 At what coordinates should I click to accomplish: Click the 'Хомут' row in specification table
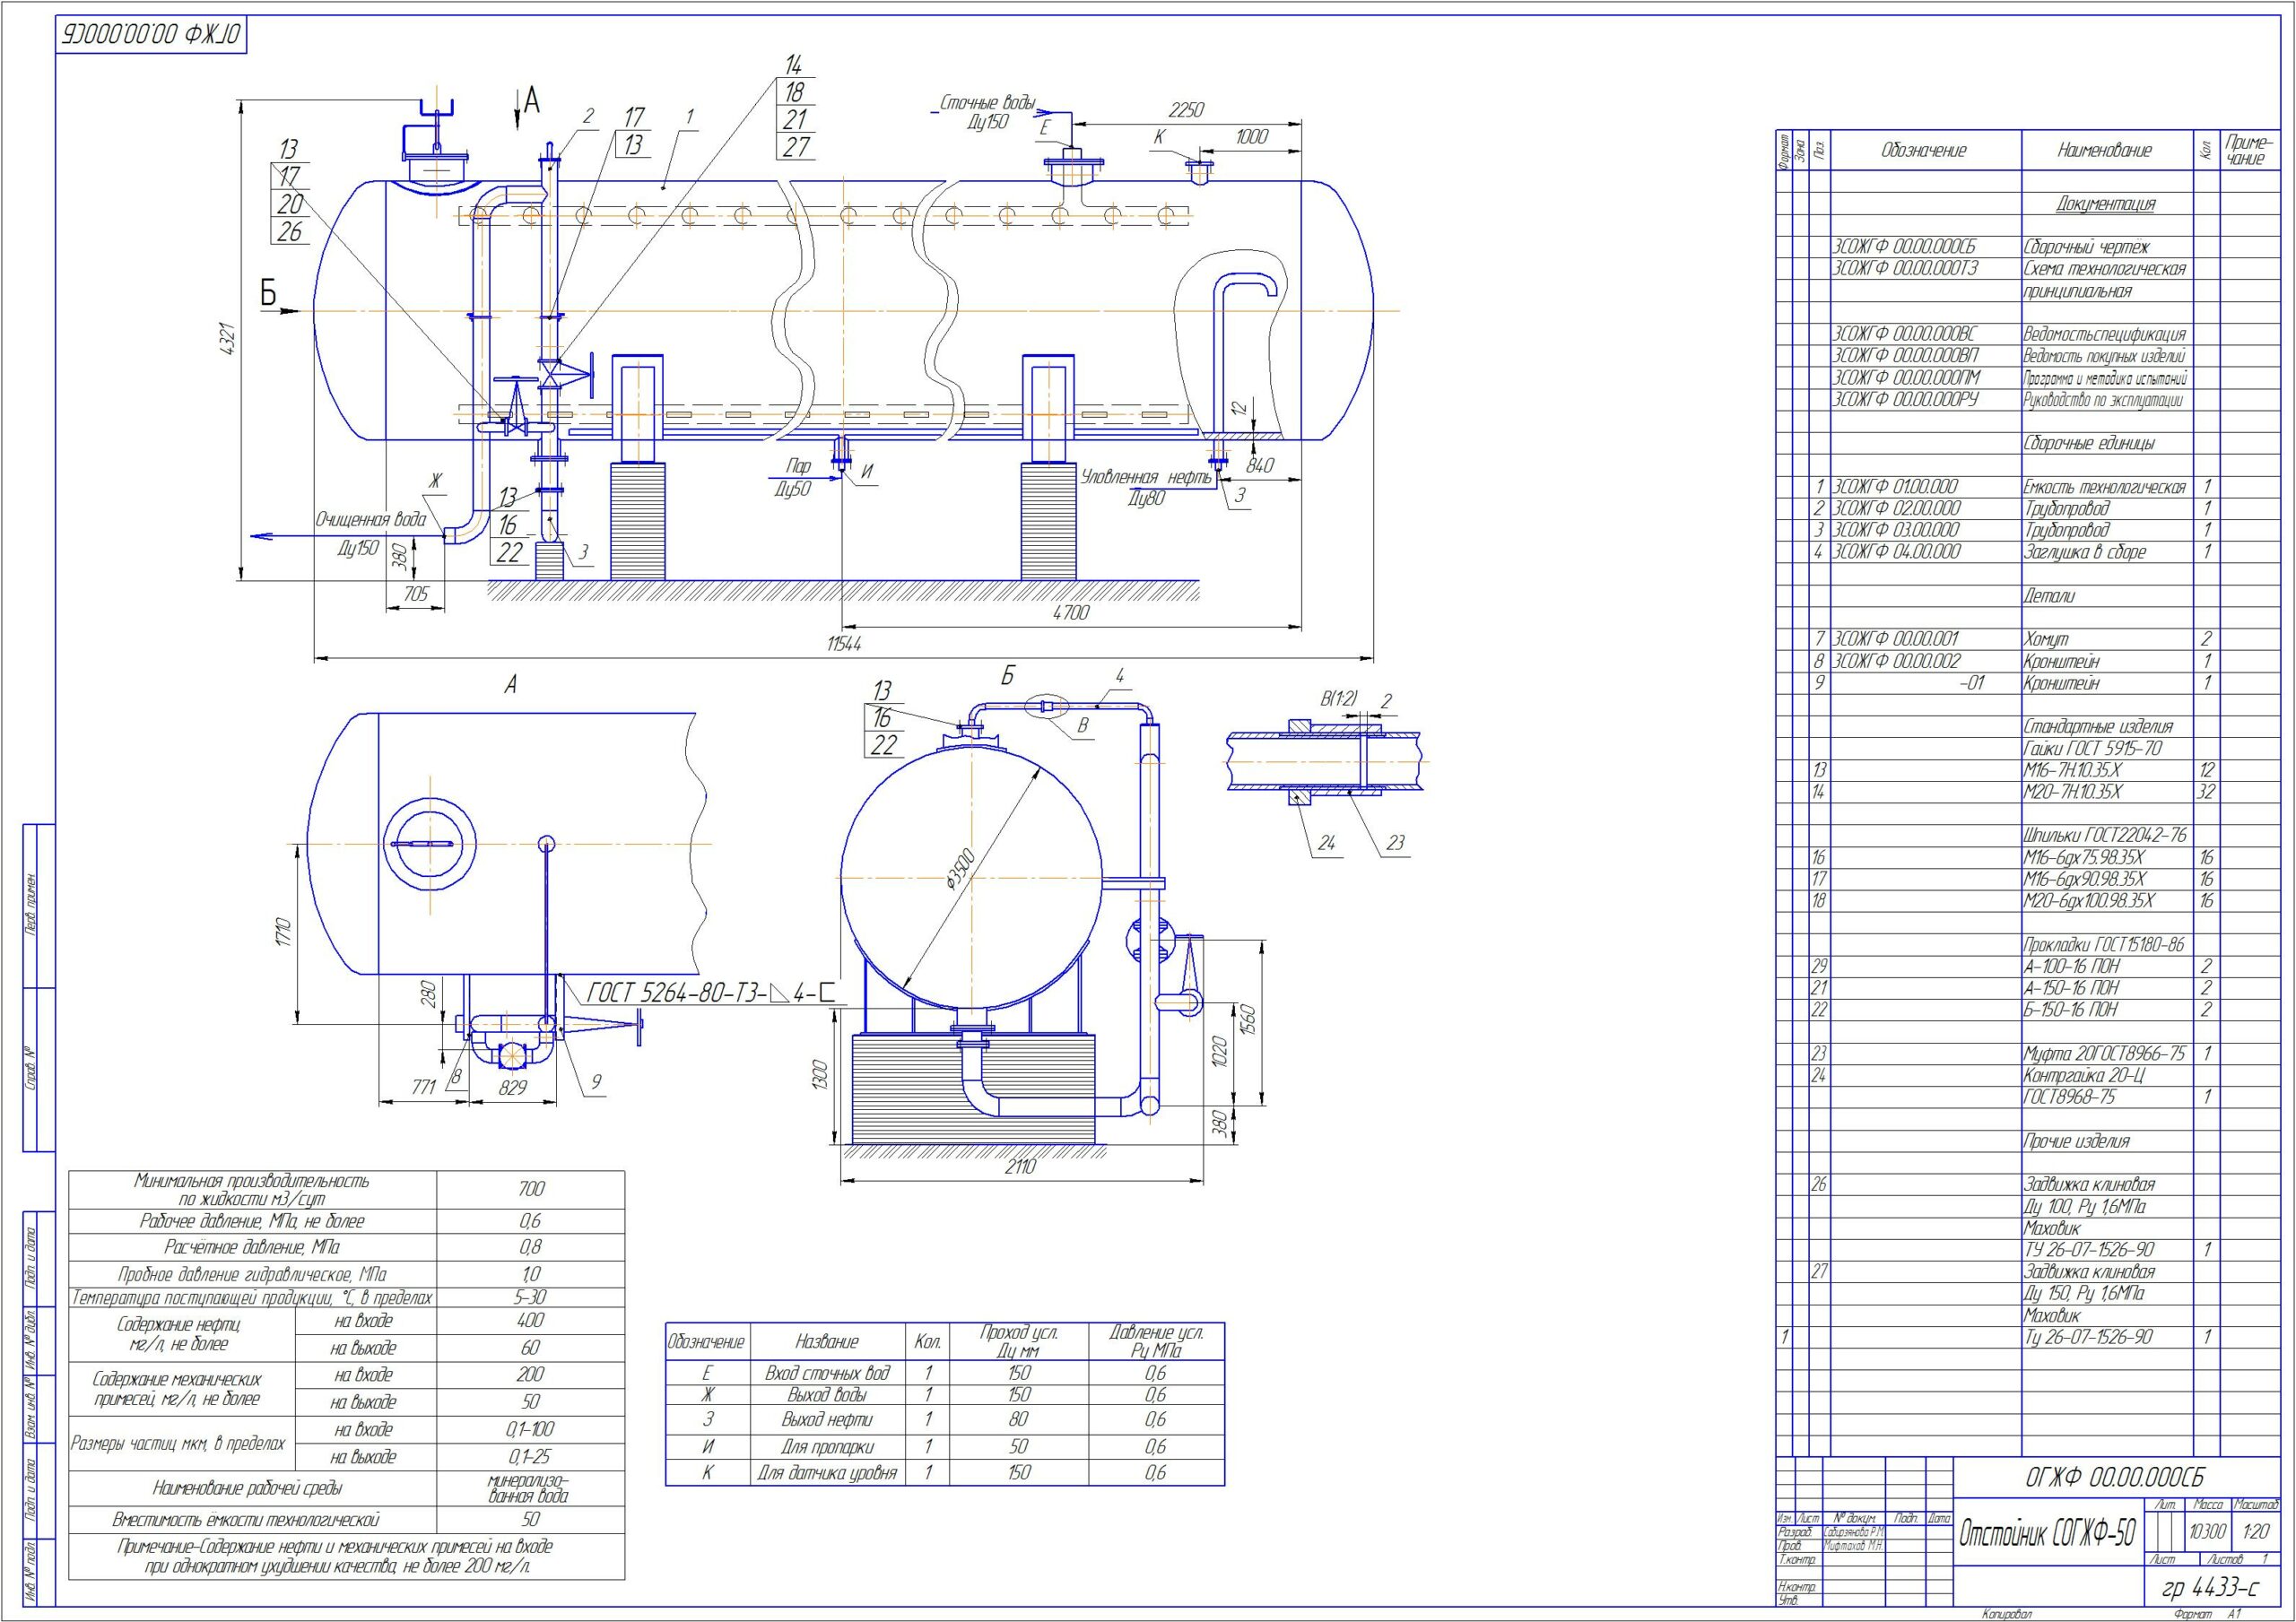[x=2046, y=638]
